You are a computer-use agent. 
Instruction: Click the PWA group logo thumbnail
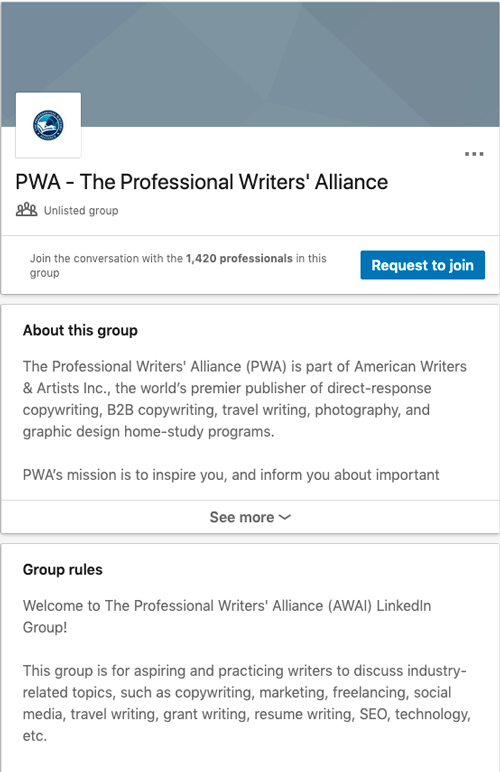click(48, 125)
